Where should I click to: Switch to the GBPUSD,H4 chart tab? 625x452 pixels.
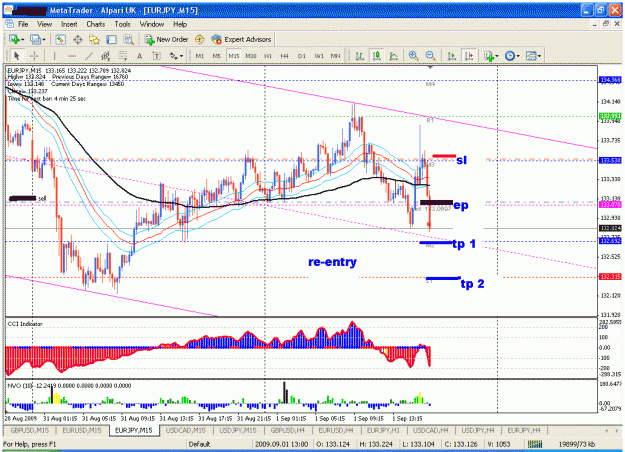click(288, 430)
